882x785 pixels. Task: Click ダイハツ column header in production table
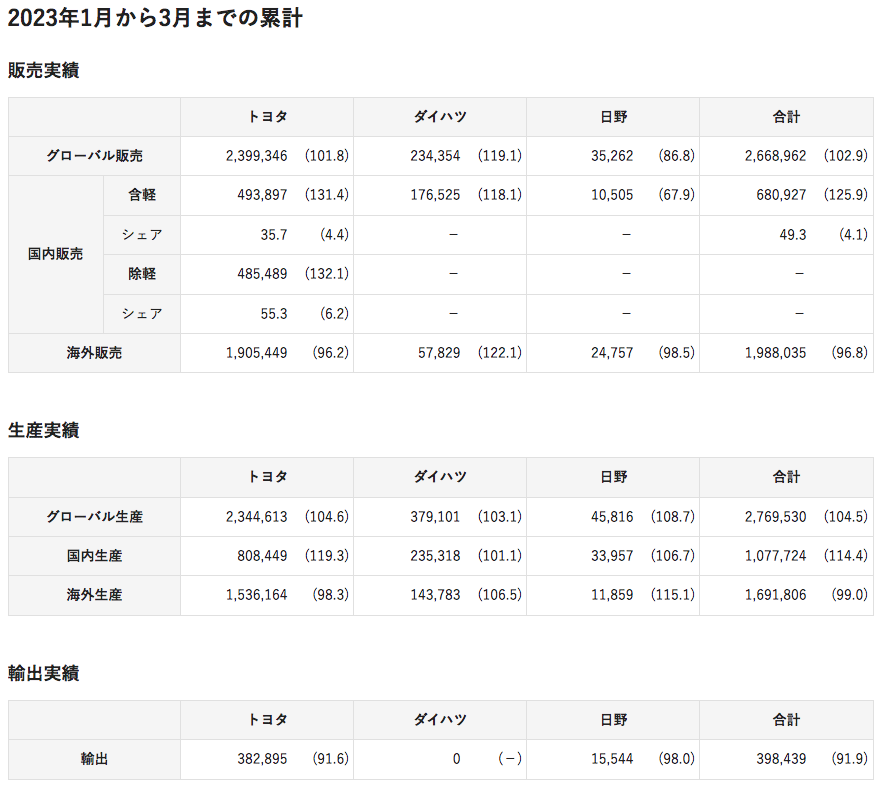pos(439,477)
